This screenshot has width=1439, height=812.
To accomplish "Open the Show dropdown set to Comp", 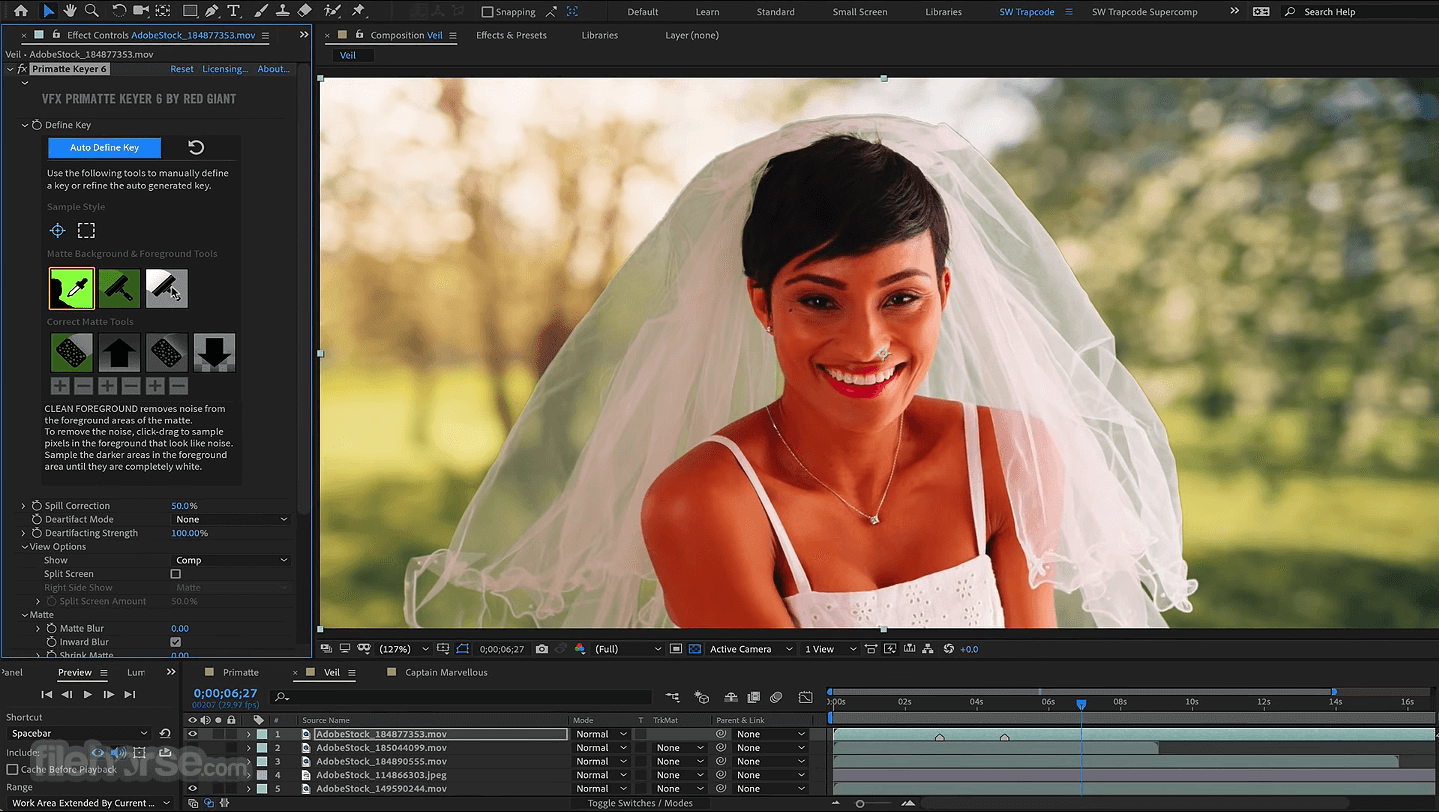I will click(x=231, y=560).
